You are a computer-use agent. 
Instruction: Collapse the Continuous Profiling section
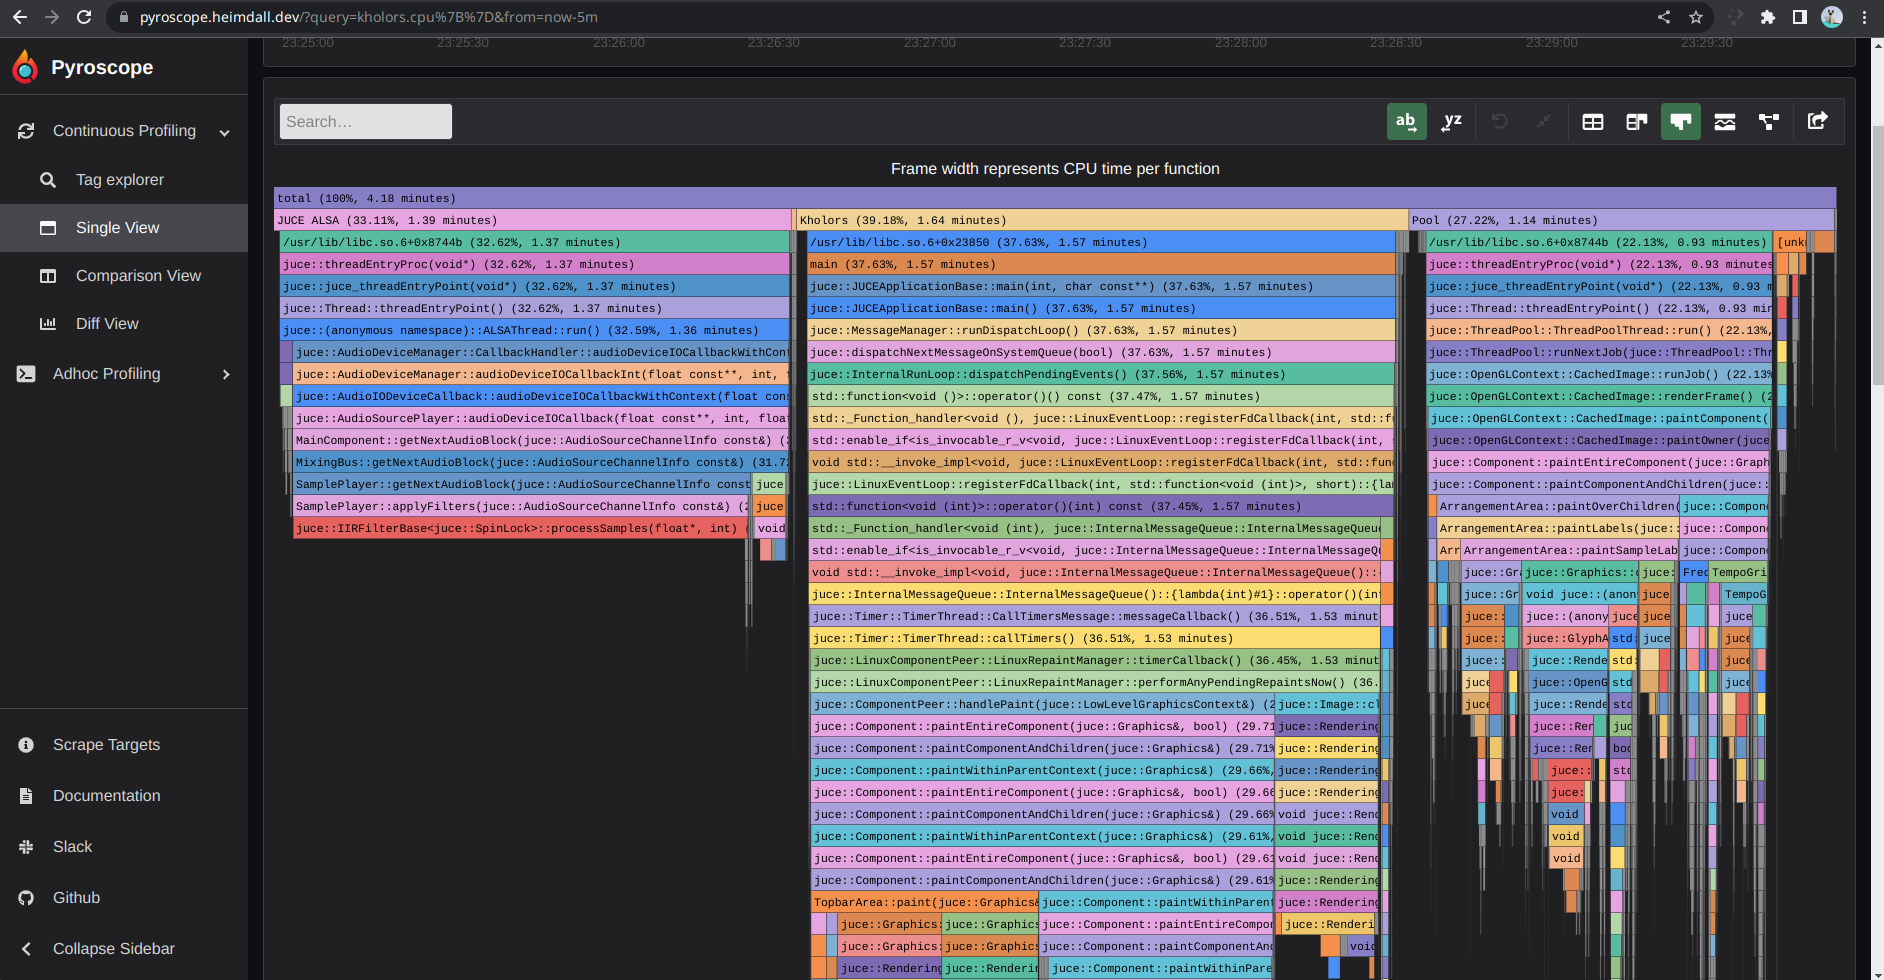click(224, 132)
